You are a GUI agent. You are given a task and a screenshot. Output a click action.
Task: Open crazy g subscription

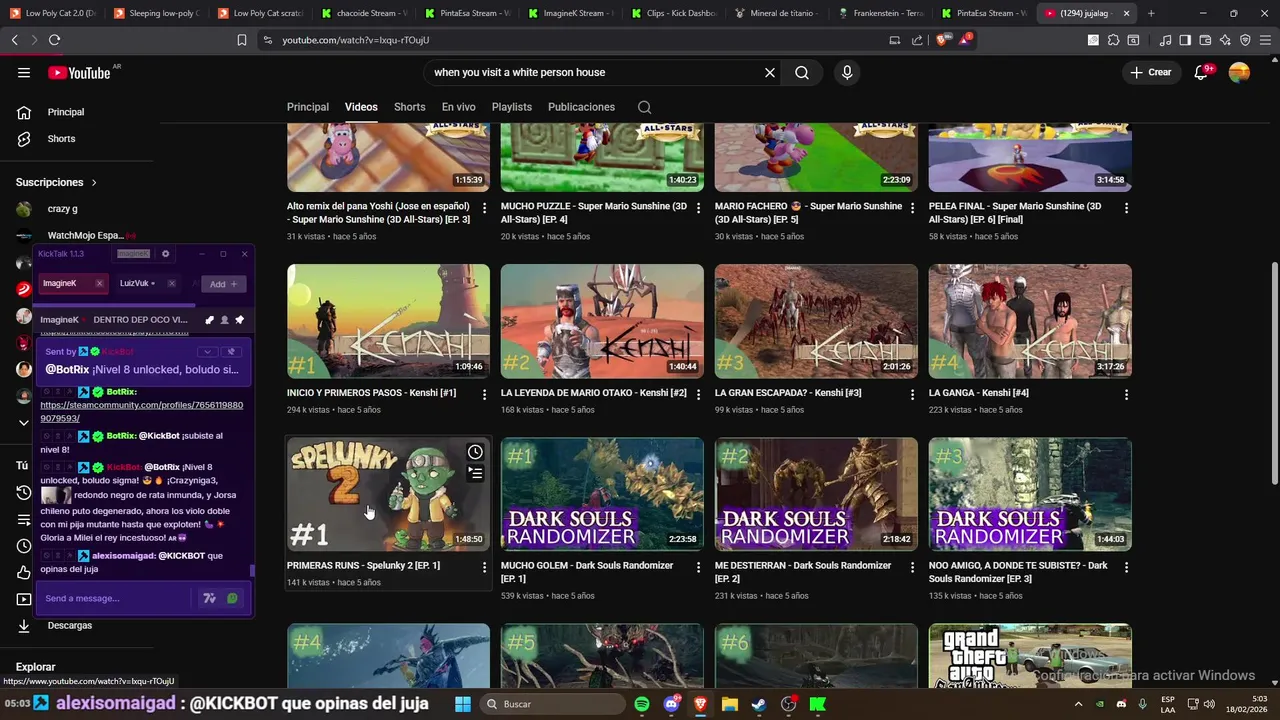point(62,209)
